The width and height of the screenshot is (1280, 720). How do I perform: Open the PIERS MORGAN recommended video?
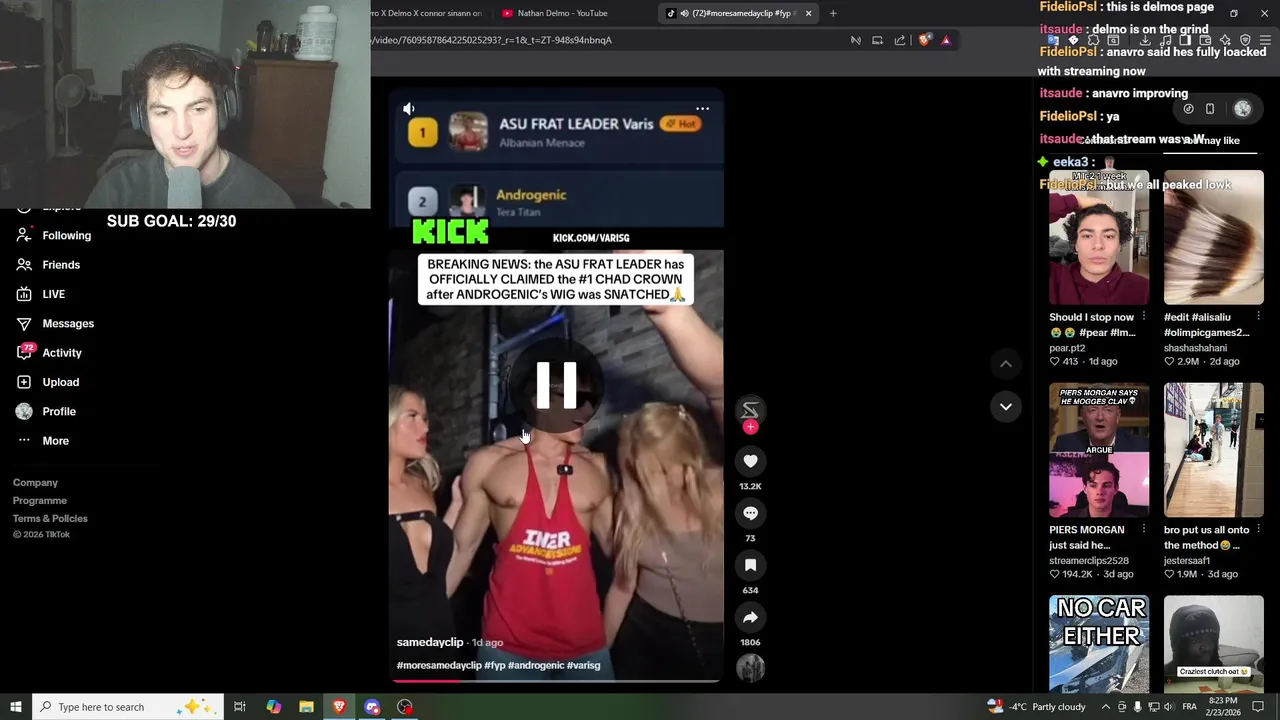1099,450
